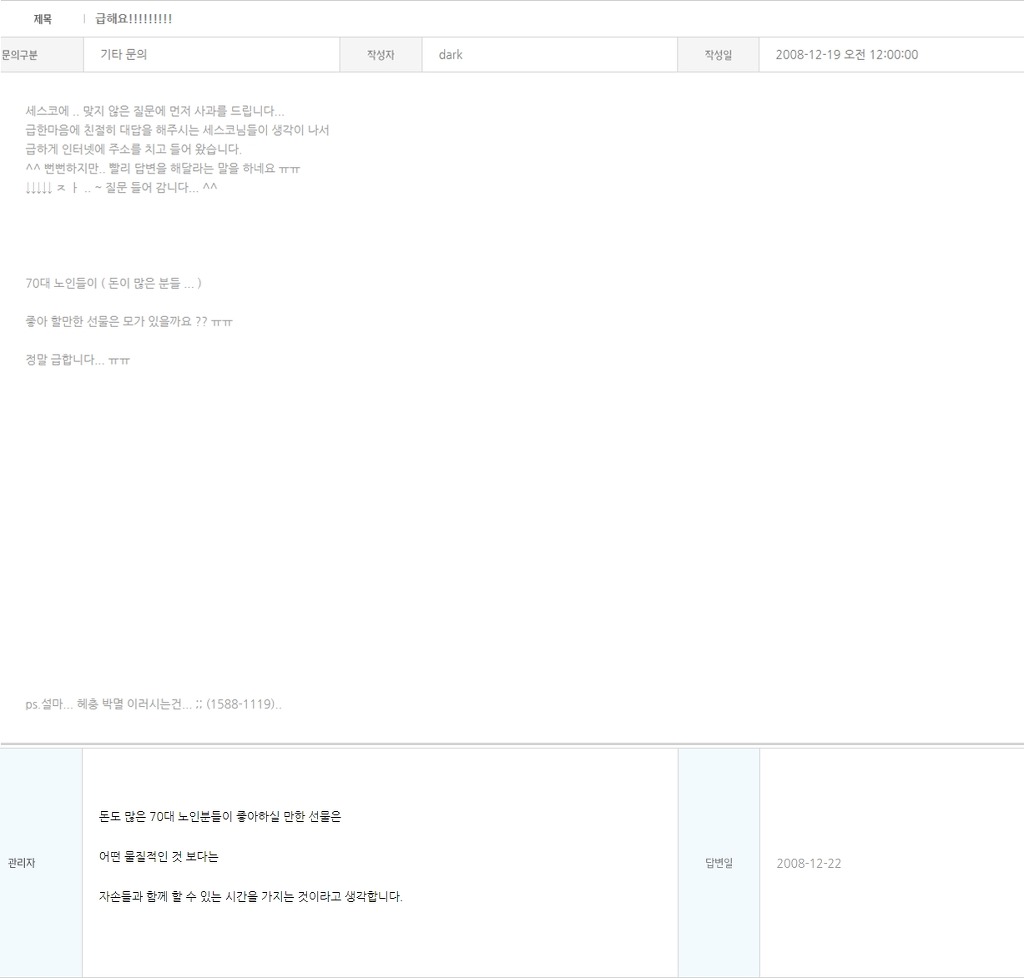Image resolution: width=1024 pixels, height=978 pixels.
Task: Click the '답변일' label cell
Action: [718, 863]
